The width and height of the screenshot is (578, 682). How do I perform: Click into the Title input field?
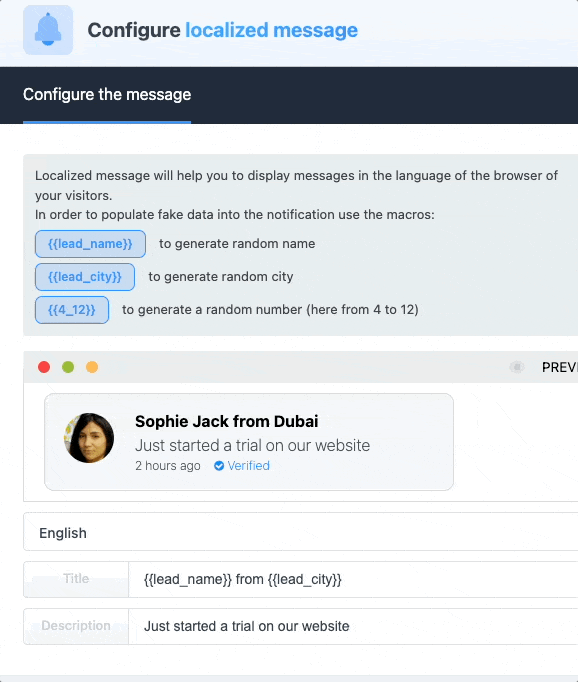353,579
